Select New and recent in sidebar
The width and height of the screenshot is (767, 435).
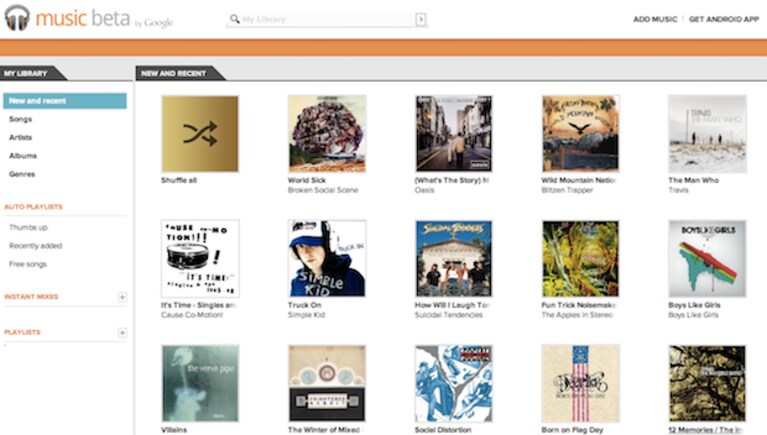coord(65,101)
